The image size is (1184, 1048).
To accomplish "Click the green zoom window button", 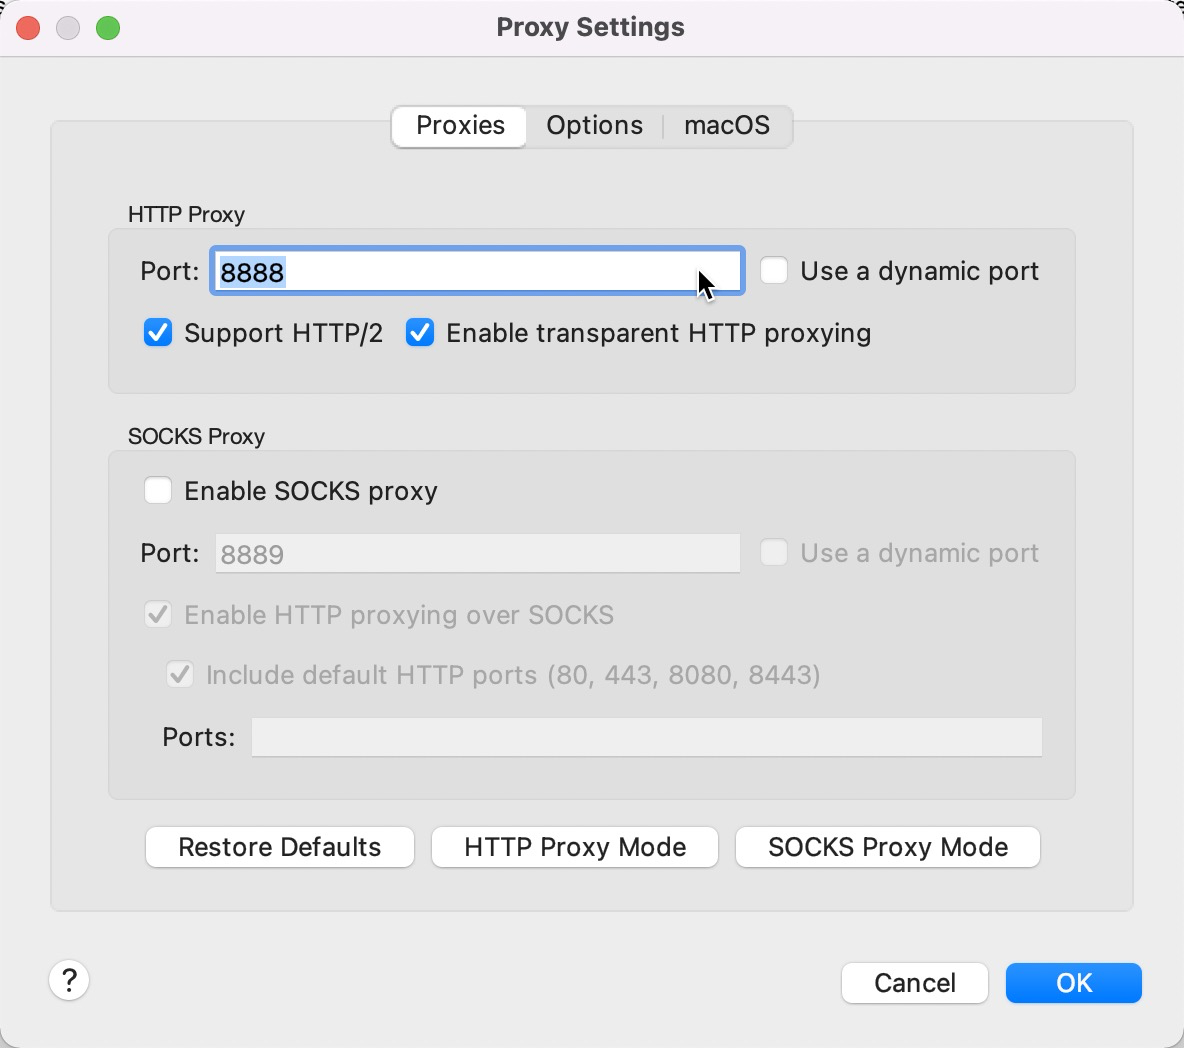I will tap(108, 28).
